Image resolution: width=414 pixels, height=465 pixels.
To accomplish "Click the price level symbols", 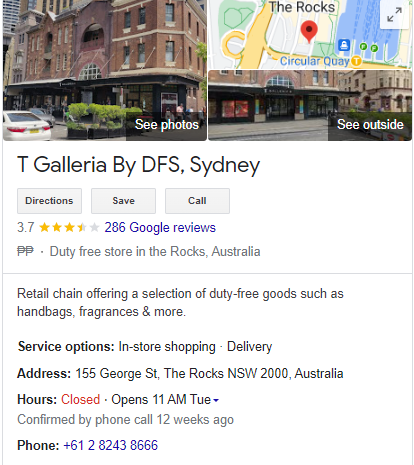I will [25, 251].
